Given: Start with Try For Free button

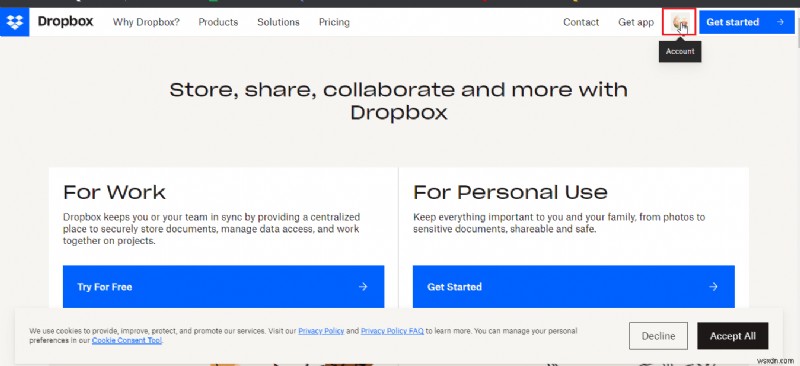Looking at the screenshot, I should click(x=223, y=286).
